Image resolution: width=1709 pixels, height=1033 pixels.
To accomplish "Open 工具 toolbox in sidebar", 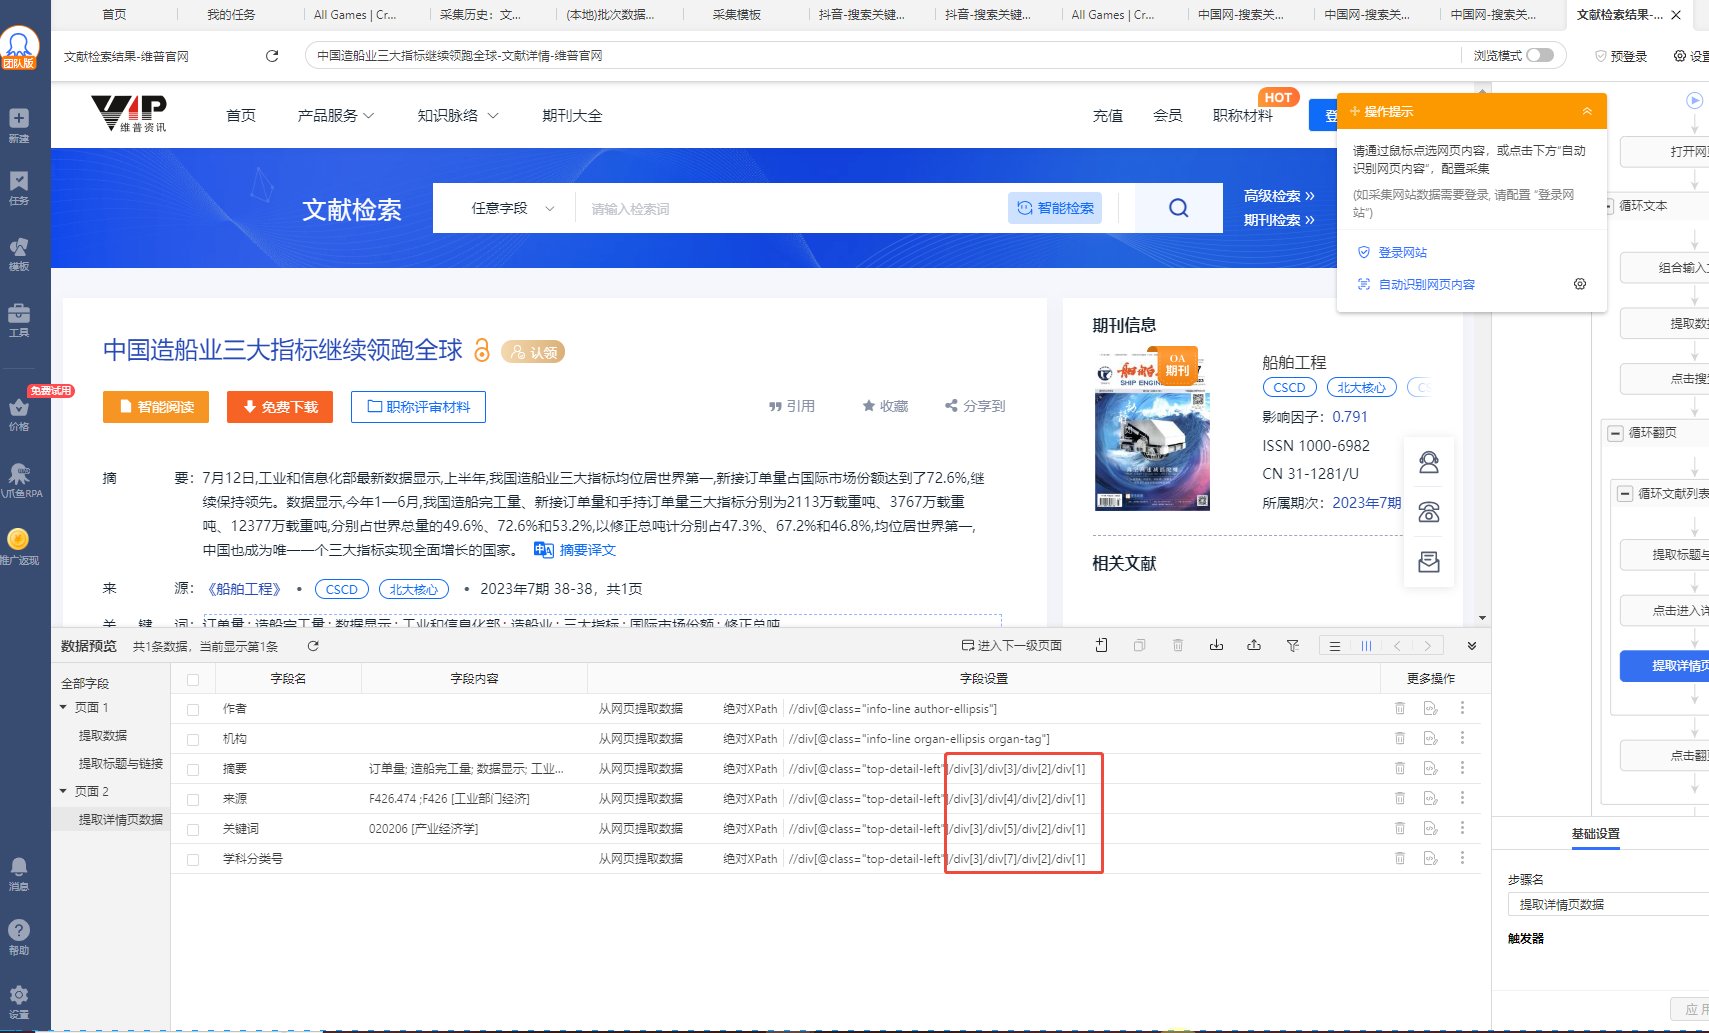I will pyautogui.click(x=19, y=319).
